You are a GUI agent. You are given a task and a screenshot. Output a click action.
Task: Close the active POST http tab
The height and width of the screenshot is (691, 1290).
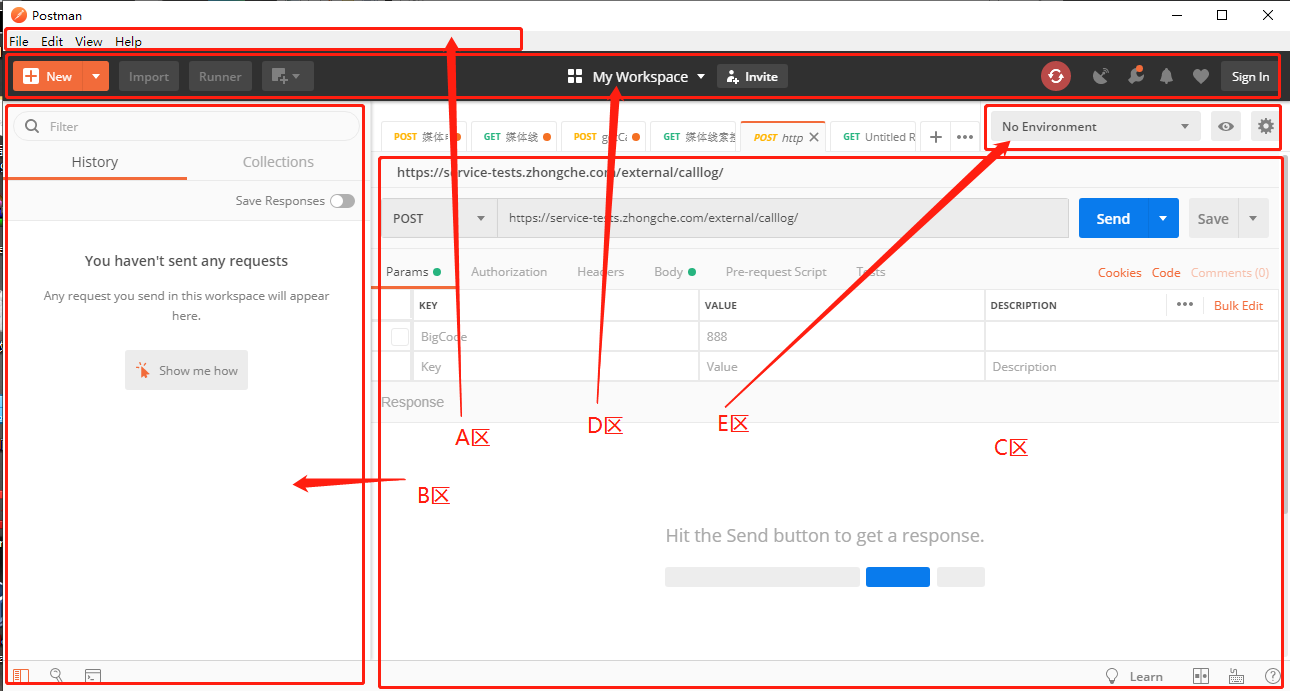tap(814, 137)
